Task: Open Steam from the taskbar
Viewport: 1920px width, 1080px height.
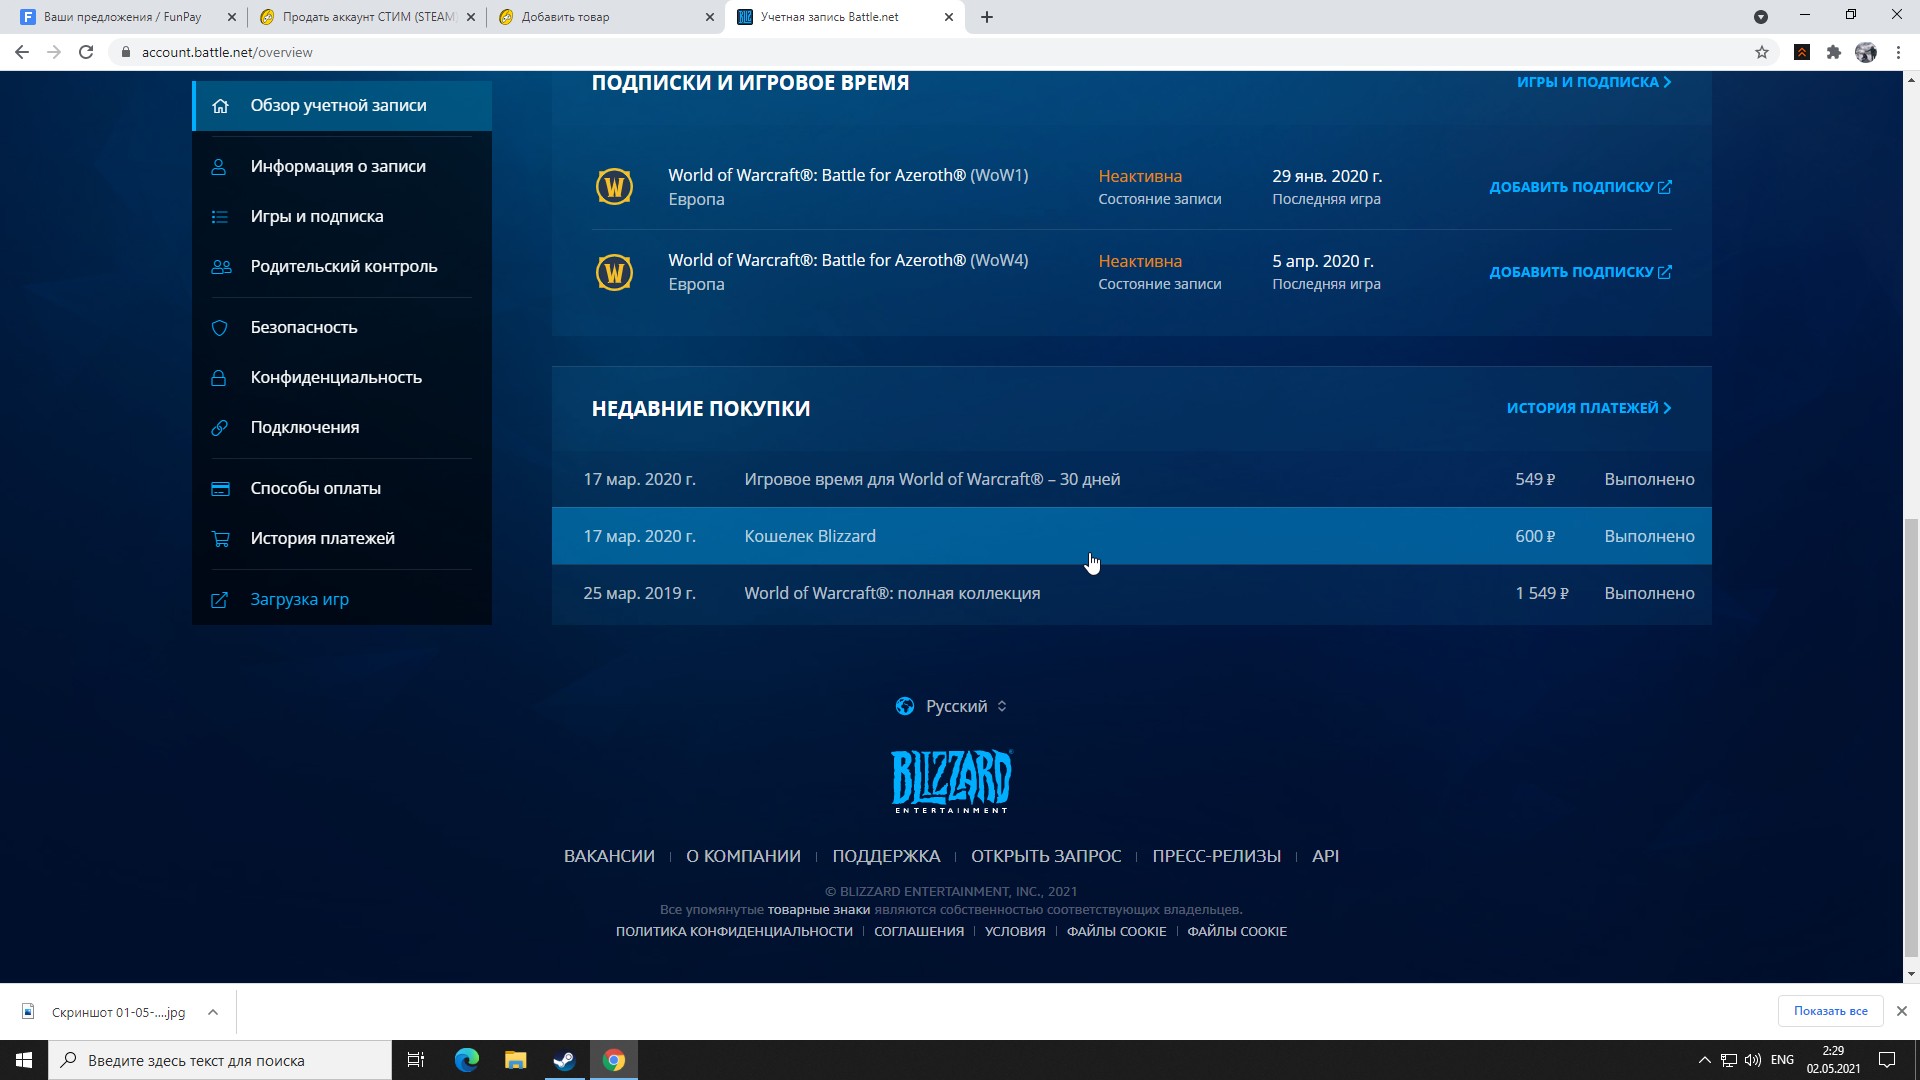Action: (564, 1060)
